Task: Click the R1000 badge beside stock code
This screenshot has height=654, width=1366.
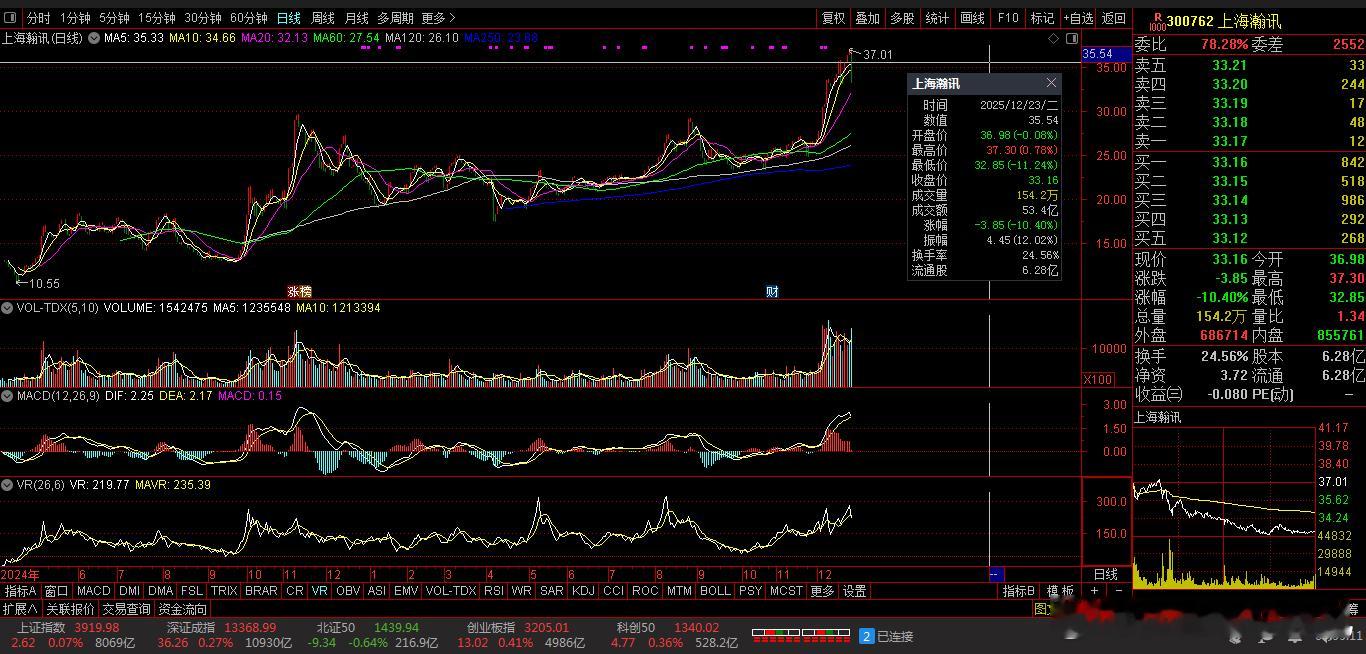Action: pos(1158,21)
